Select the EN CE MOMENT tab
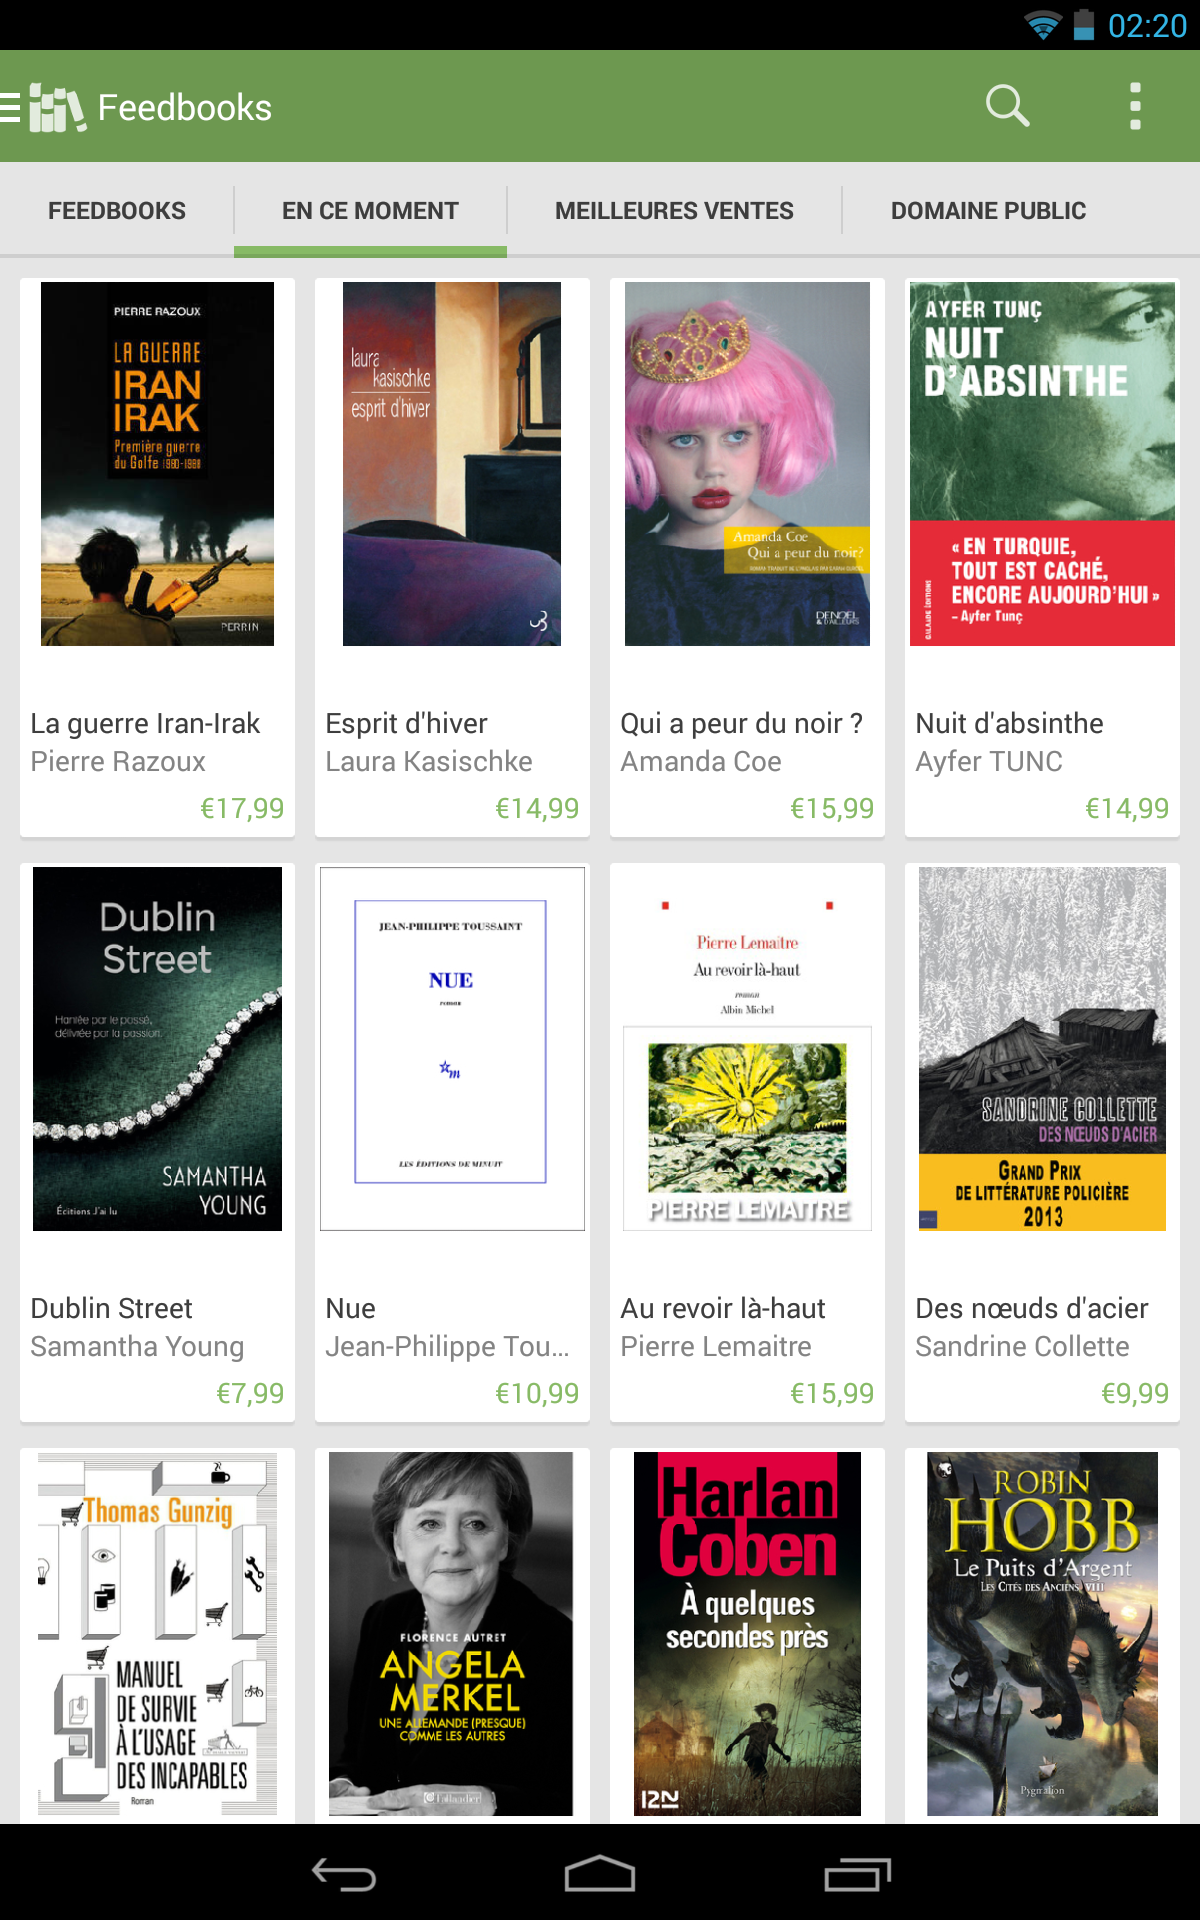This screenshot has height=1920, width=1200. click(x=370, y=211)
